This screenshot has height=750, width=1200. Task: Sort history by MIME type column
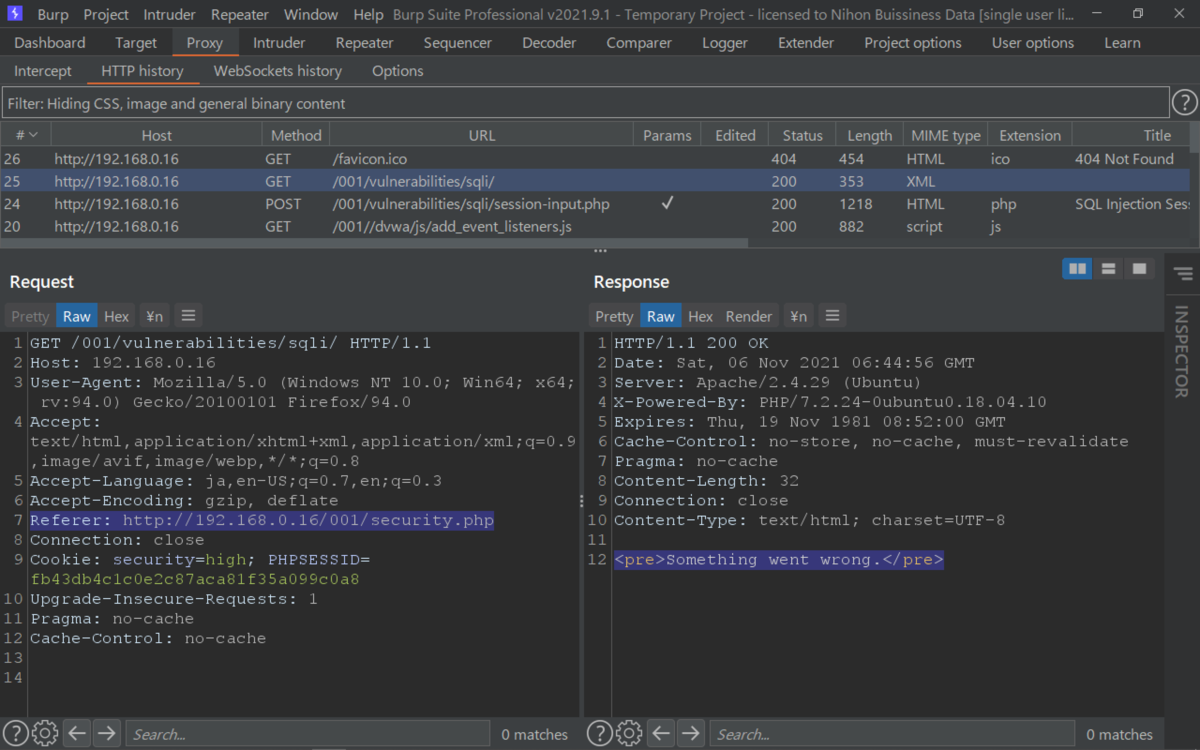pyautogui.click(x=945, y=135)
